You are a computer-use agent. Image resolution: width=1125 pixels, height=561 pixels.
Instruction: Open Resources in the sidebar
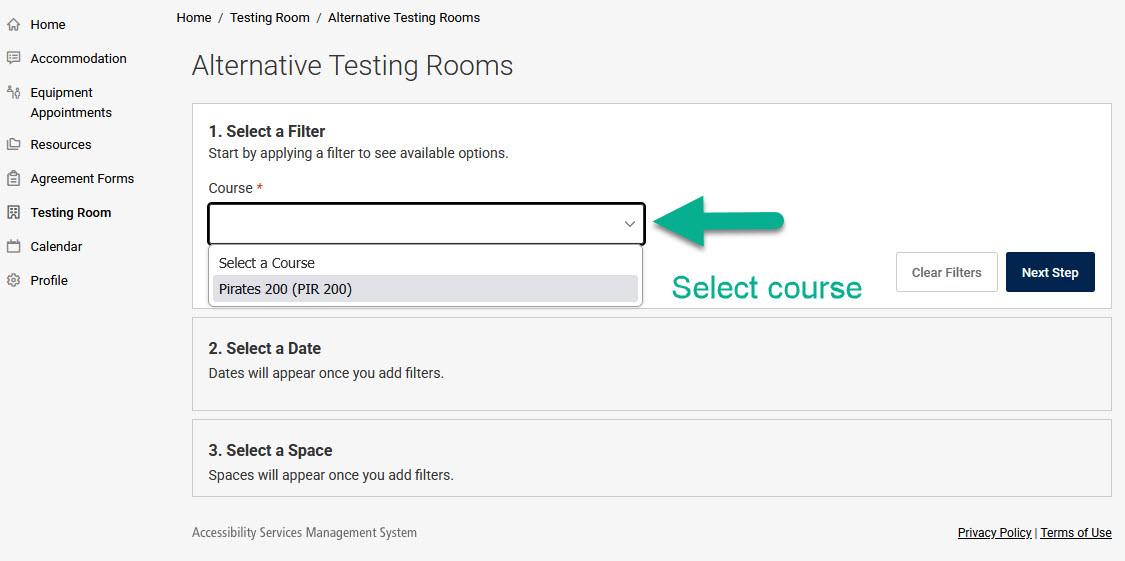pos(61,144)
